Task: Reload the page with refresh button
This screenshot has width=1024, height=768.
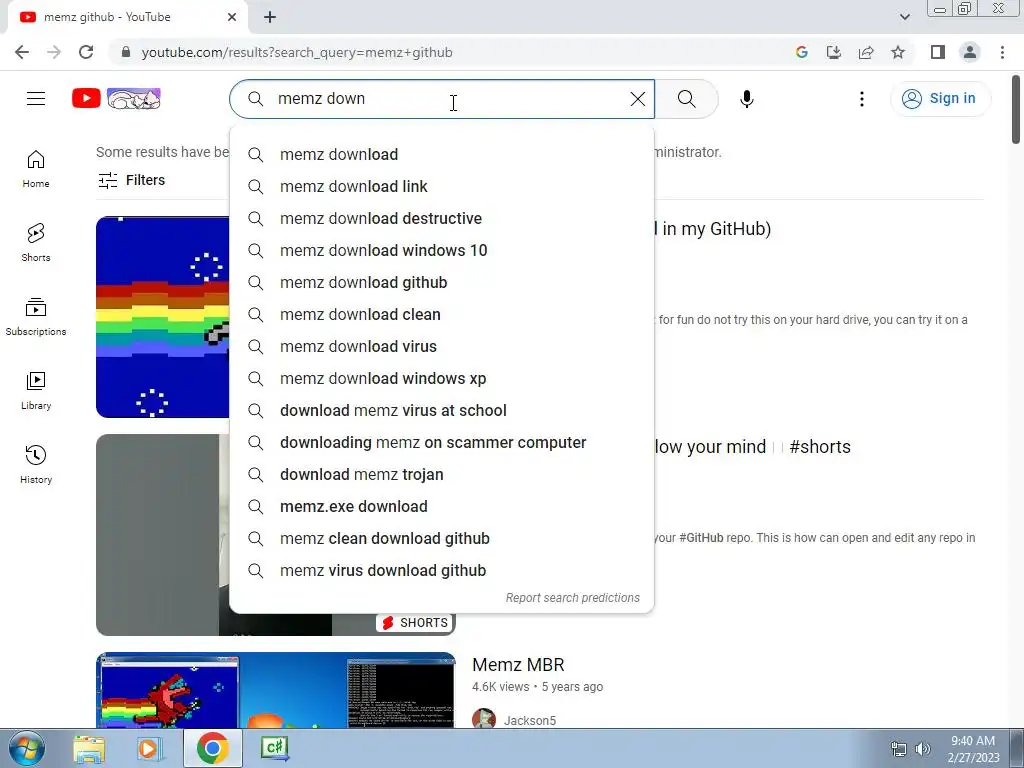Action: [86, 52]
